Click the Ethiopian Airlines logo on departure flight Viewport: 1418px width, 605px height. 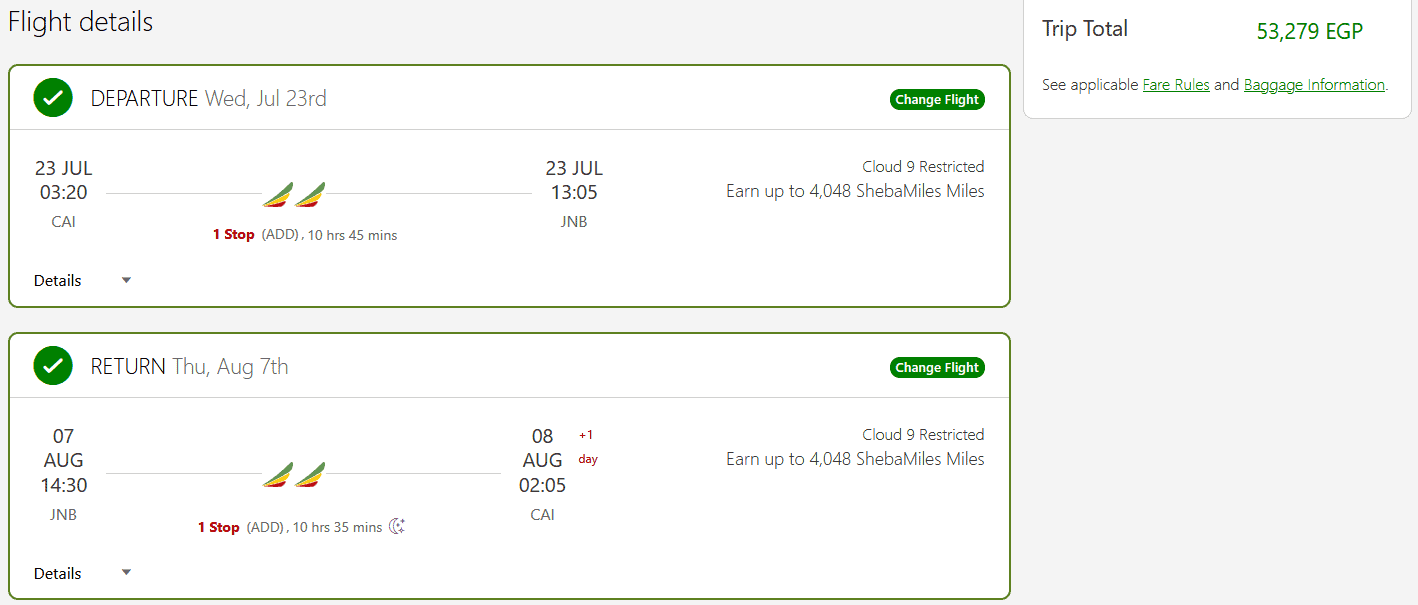click(x=295, y=194)
